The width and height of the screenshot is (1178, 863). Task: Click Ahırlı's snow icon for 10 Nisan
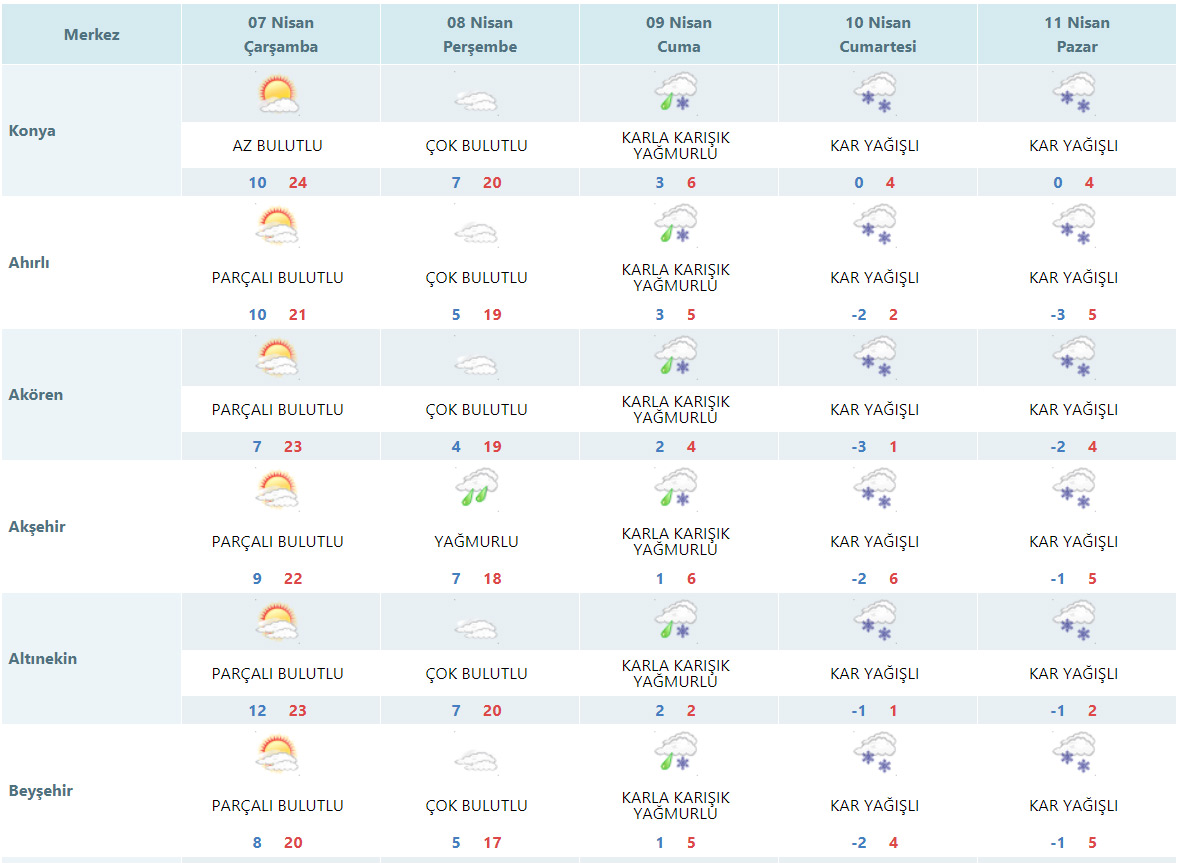coord(875,225)
